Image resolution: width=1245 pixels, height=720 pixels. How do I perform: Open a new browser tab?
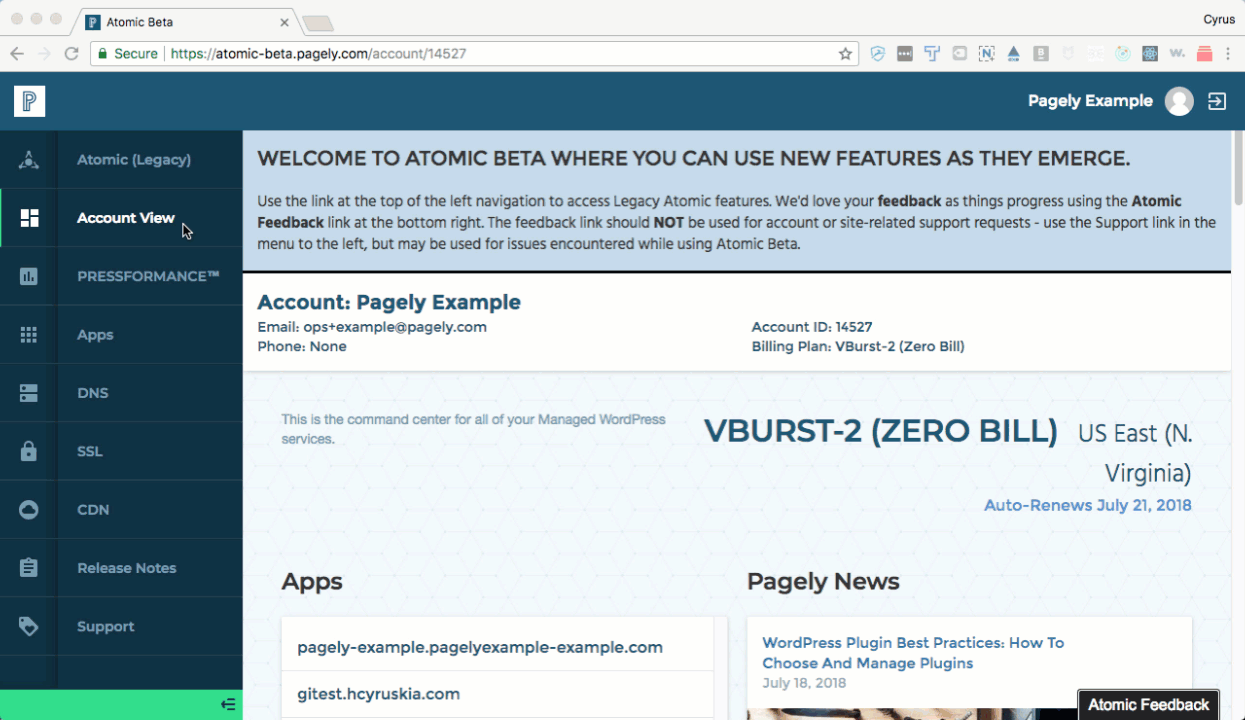[318, 22]
